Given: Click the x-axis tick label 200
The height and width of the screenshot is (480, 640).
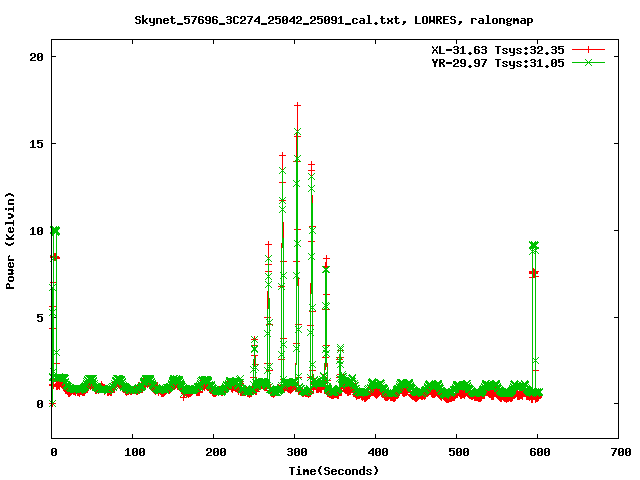Looking at the screenshot, I should tap(215, 452).
